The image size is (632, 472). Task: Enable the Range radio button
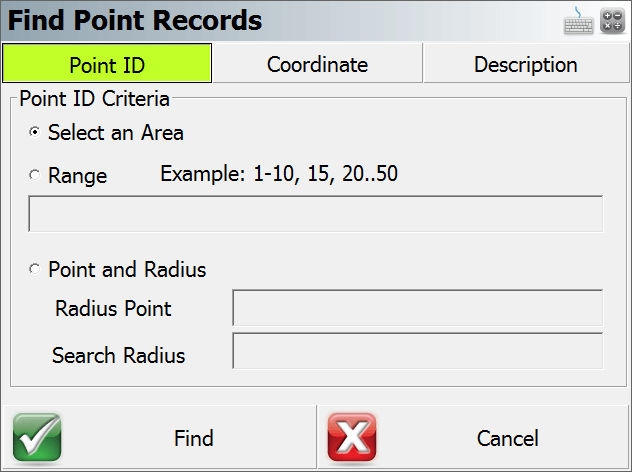tap(35, 175)
